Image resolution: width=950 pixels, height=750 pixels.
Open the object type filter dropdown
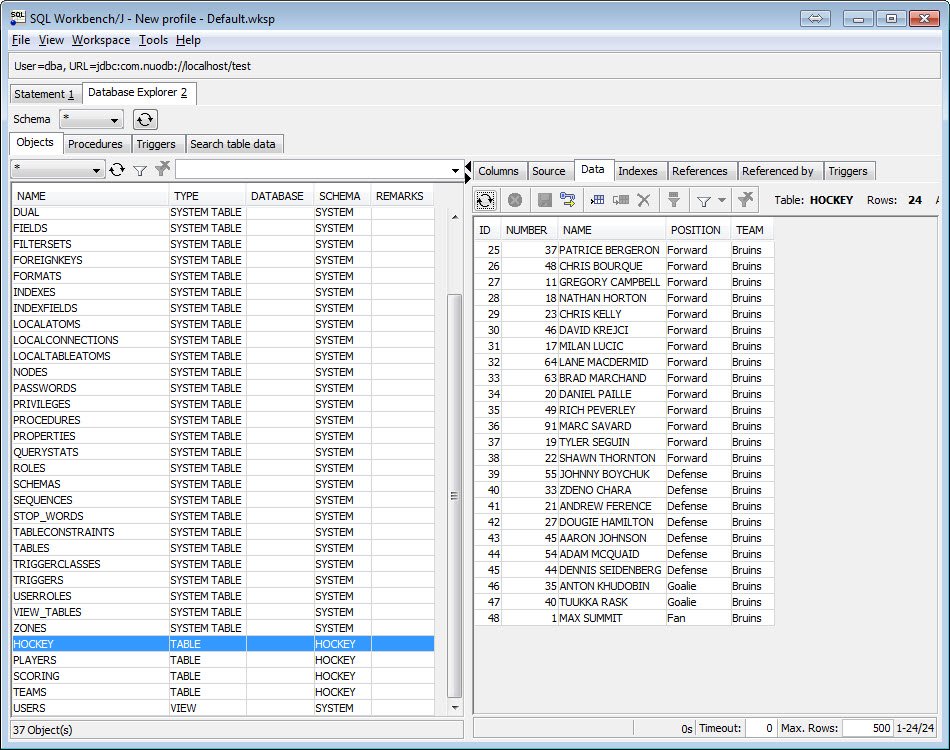click(x=58, y=170)
